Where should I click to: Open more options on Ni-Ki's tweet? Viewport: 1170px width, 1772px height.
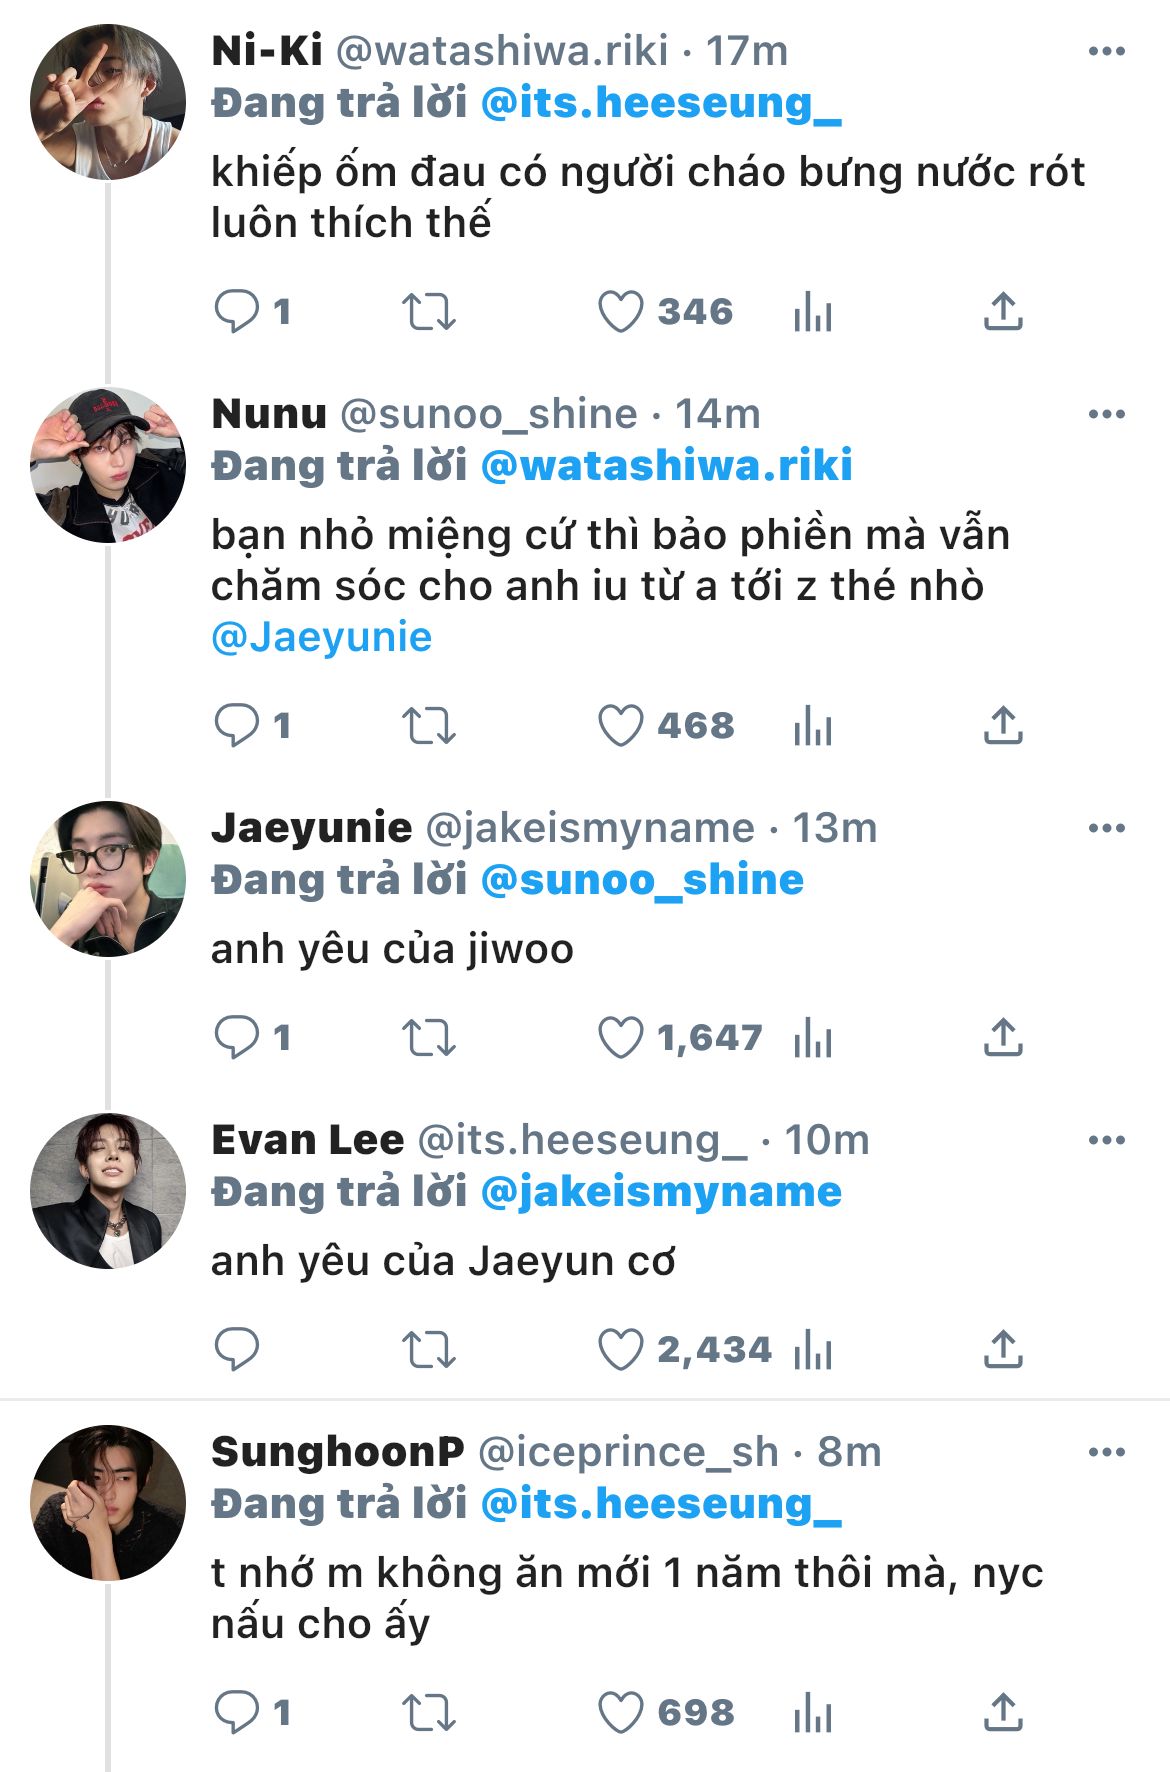coord(1106,52)
